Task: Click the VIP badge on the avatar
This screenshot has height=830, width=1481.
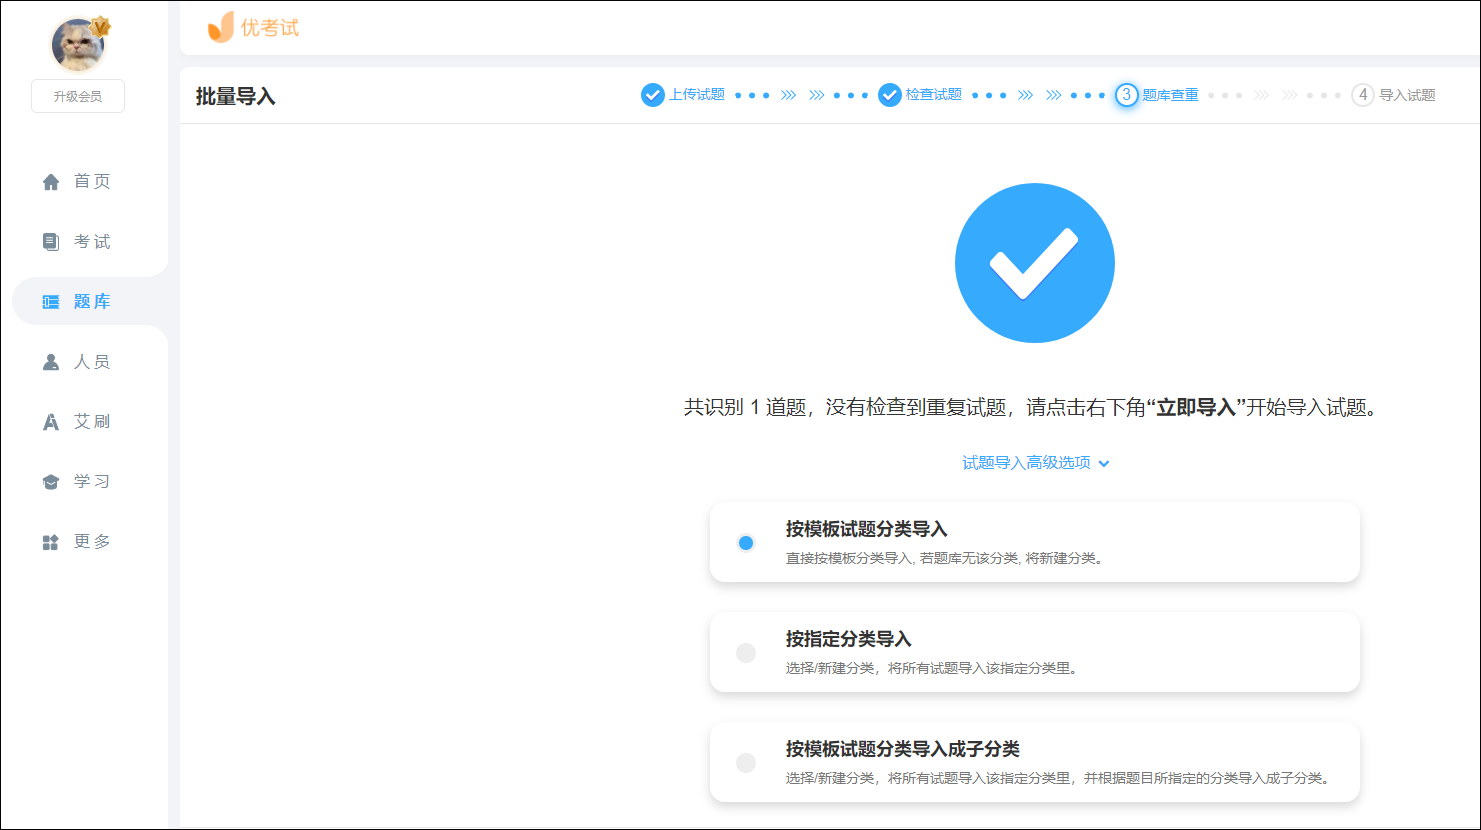Action: point(100,26)
